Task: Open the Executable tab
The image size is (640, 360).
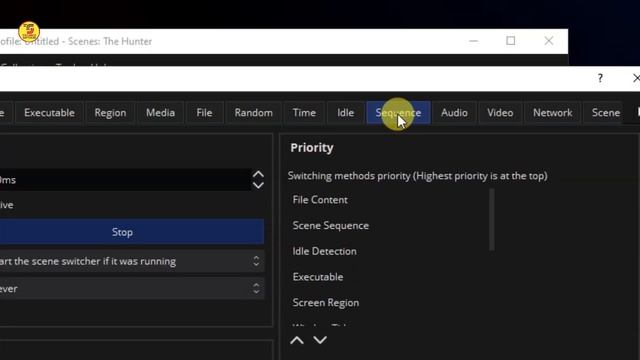Action: pyautogui.click(x=49, y=113)
